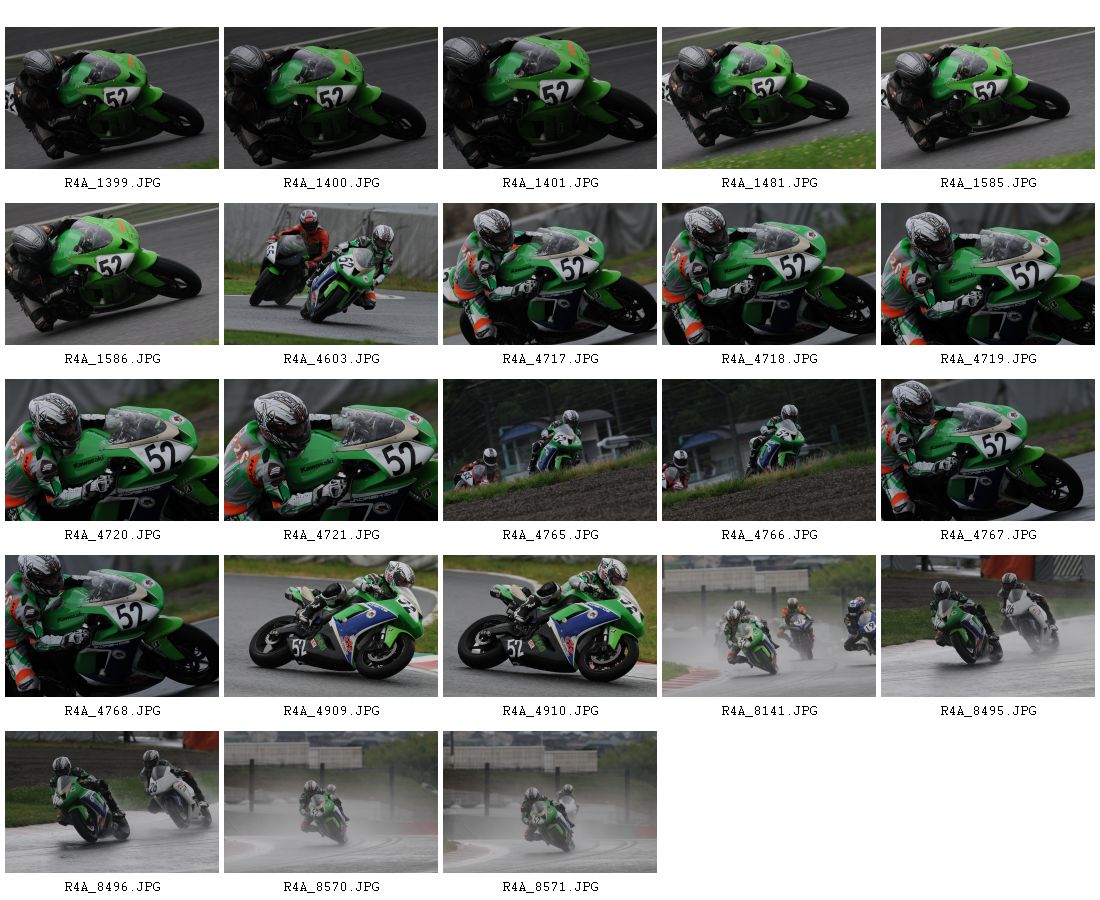Open close-up photo R4A_4721.JPG

click(x=330, y=450)
